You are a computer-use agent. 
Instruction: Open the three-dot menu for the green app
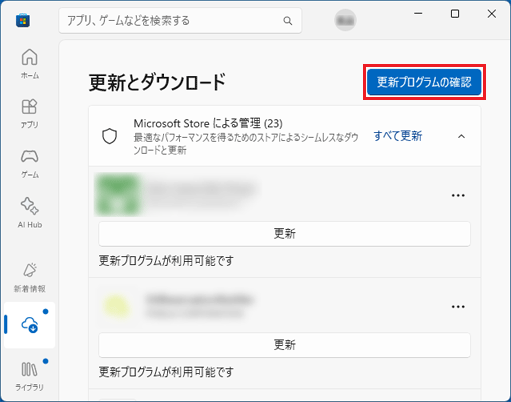click(x=458, y=195)
